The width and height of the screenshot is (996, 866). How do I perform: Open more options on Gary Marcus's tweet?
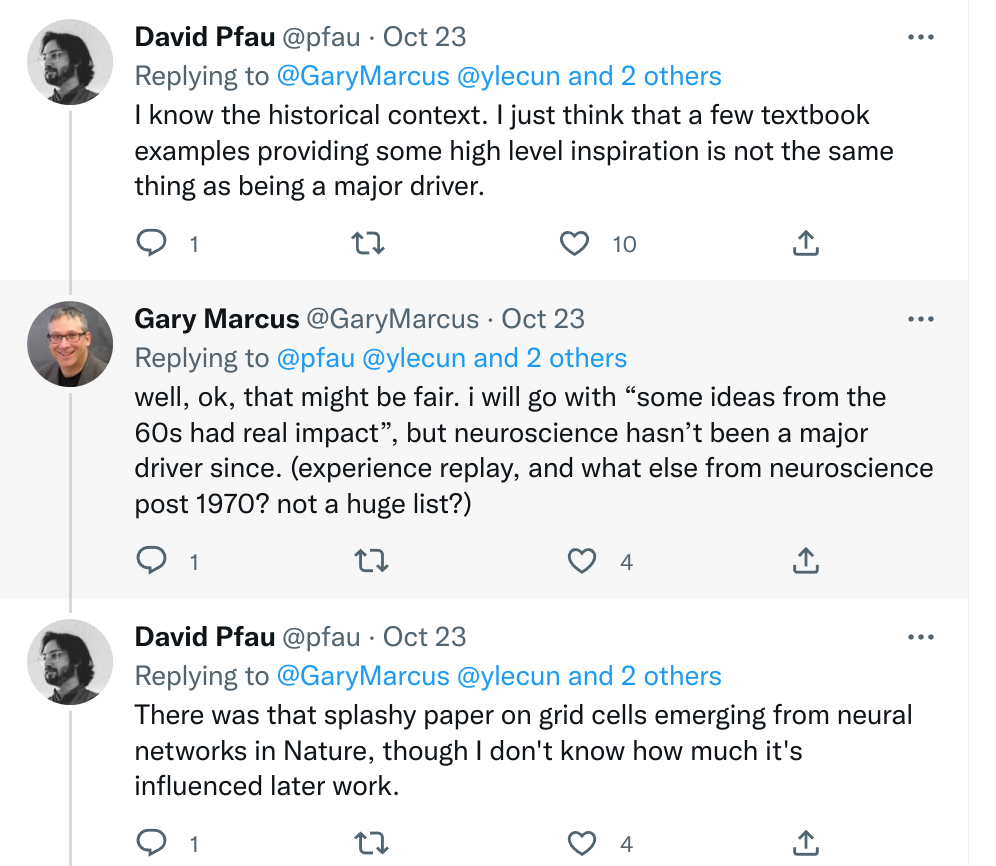coord(919,319)
